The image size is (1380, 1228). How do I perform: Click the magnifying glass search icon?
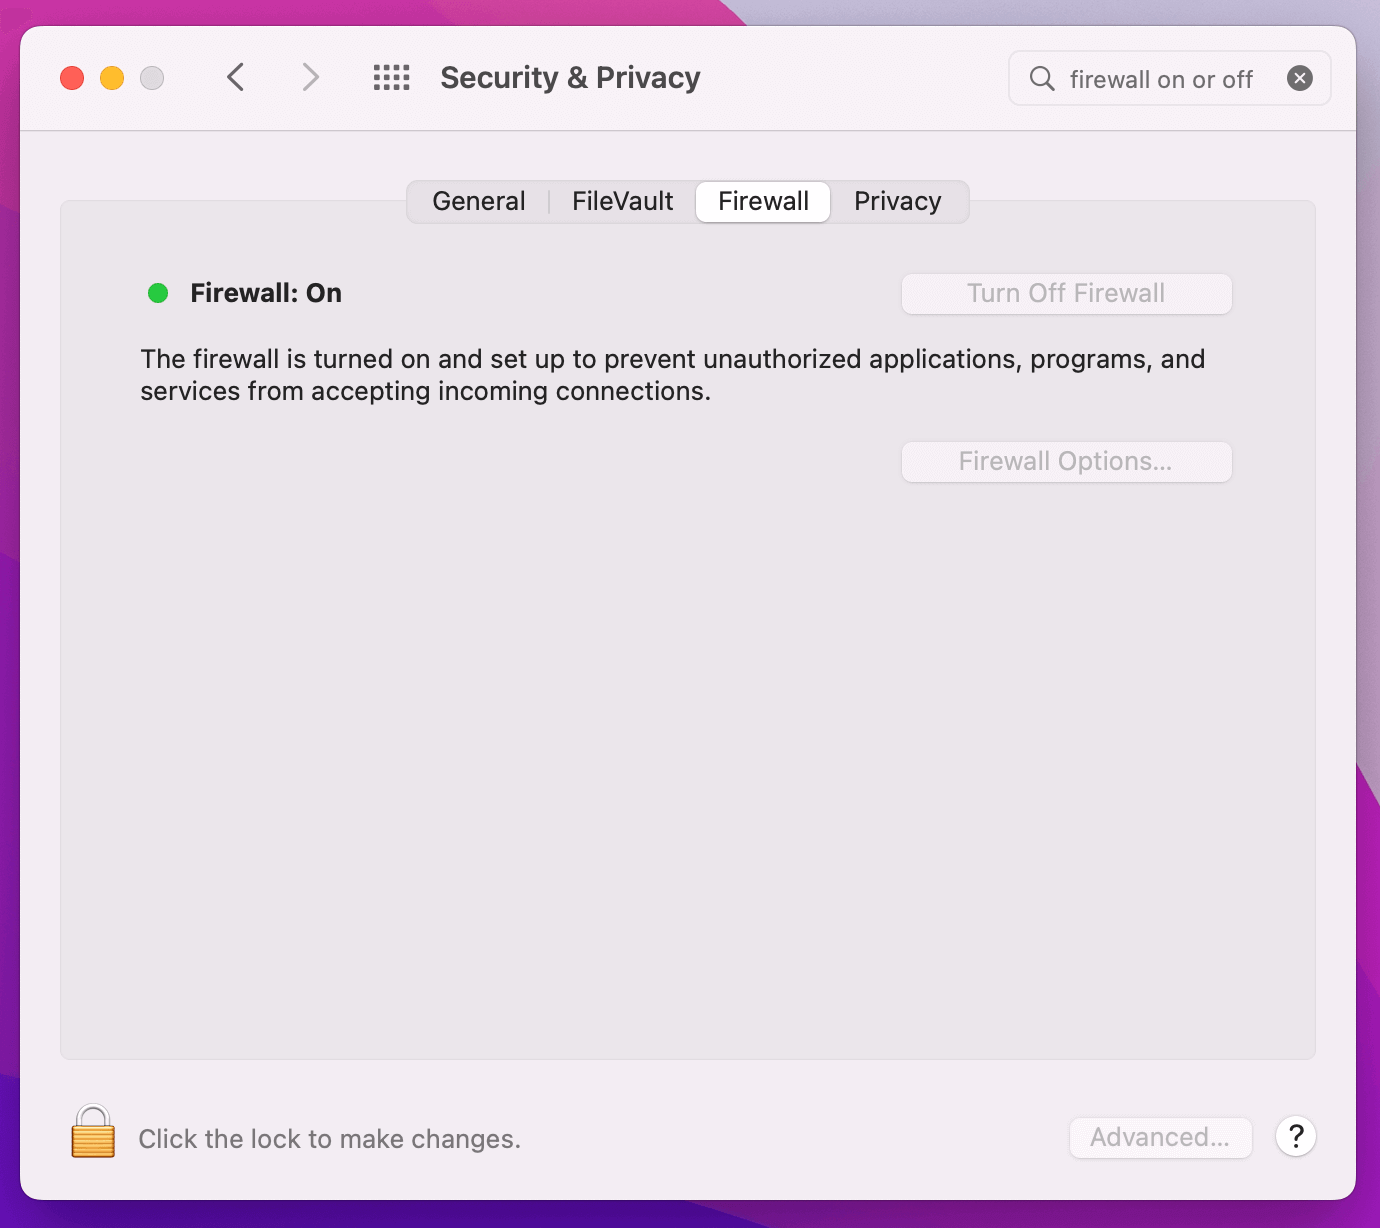1042,78
